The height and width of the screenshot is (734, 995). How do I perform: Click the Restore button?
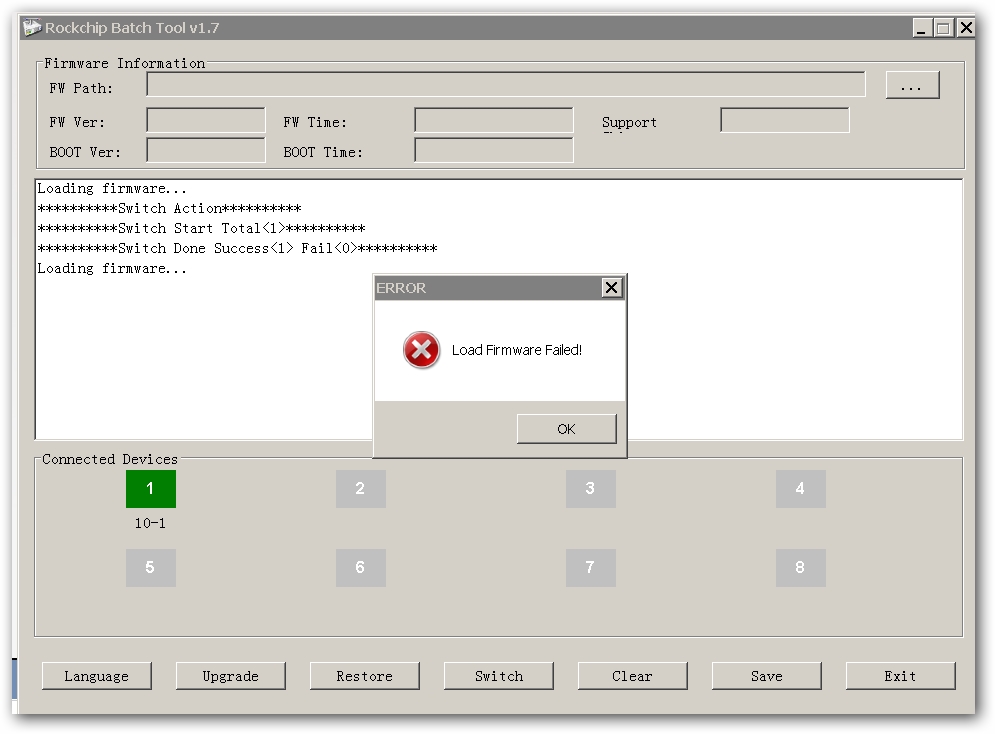(364, 676)
